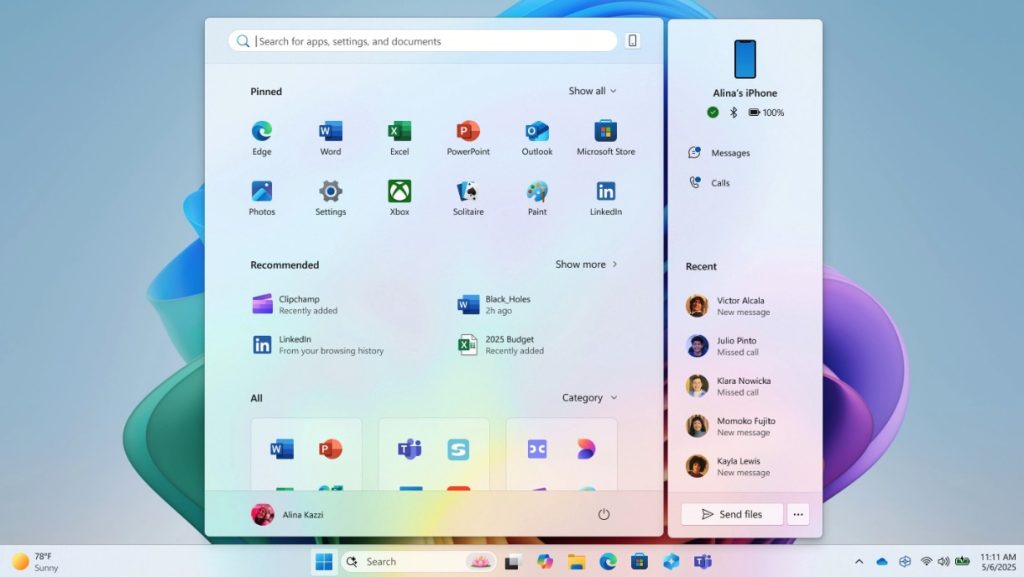
Task: Open Calls in the phone panel
Action: click(x=709, y=183)
